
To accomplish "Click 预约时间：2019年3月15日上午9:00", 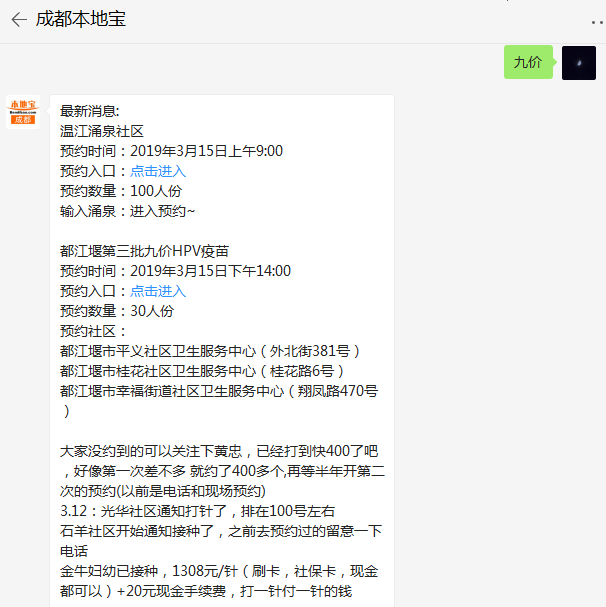I will click(x=171, y=151).
